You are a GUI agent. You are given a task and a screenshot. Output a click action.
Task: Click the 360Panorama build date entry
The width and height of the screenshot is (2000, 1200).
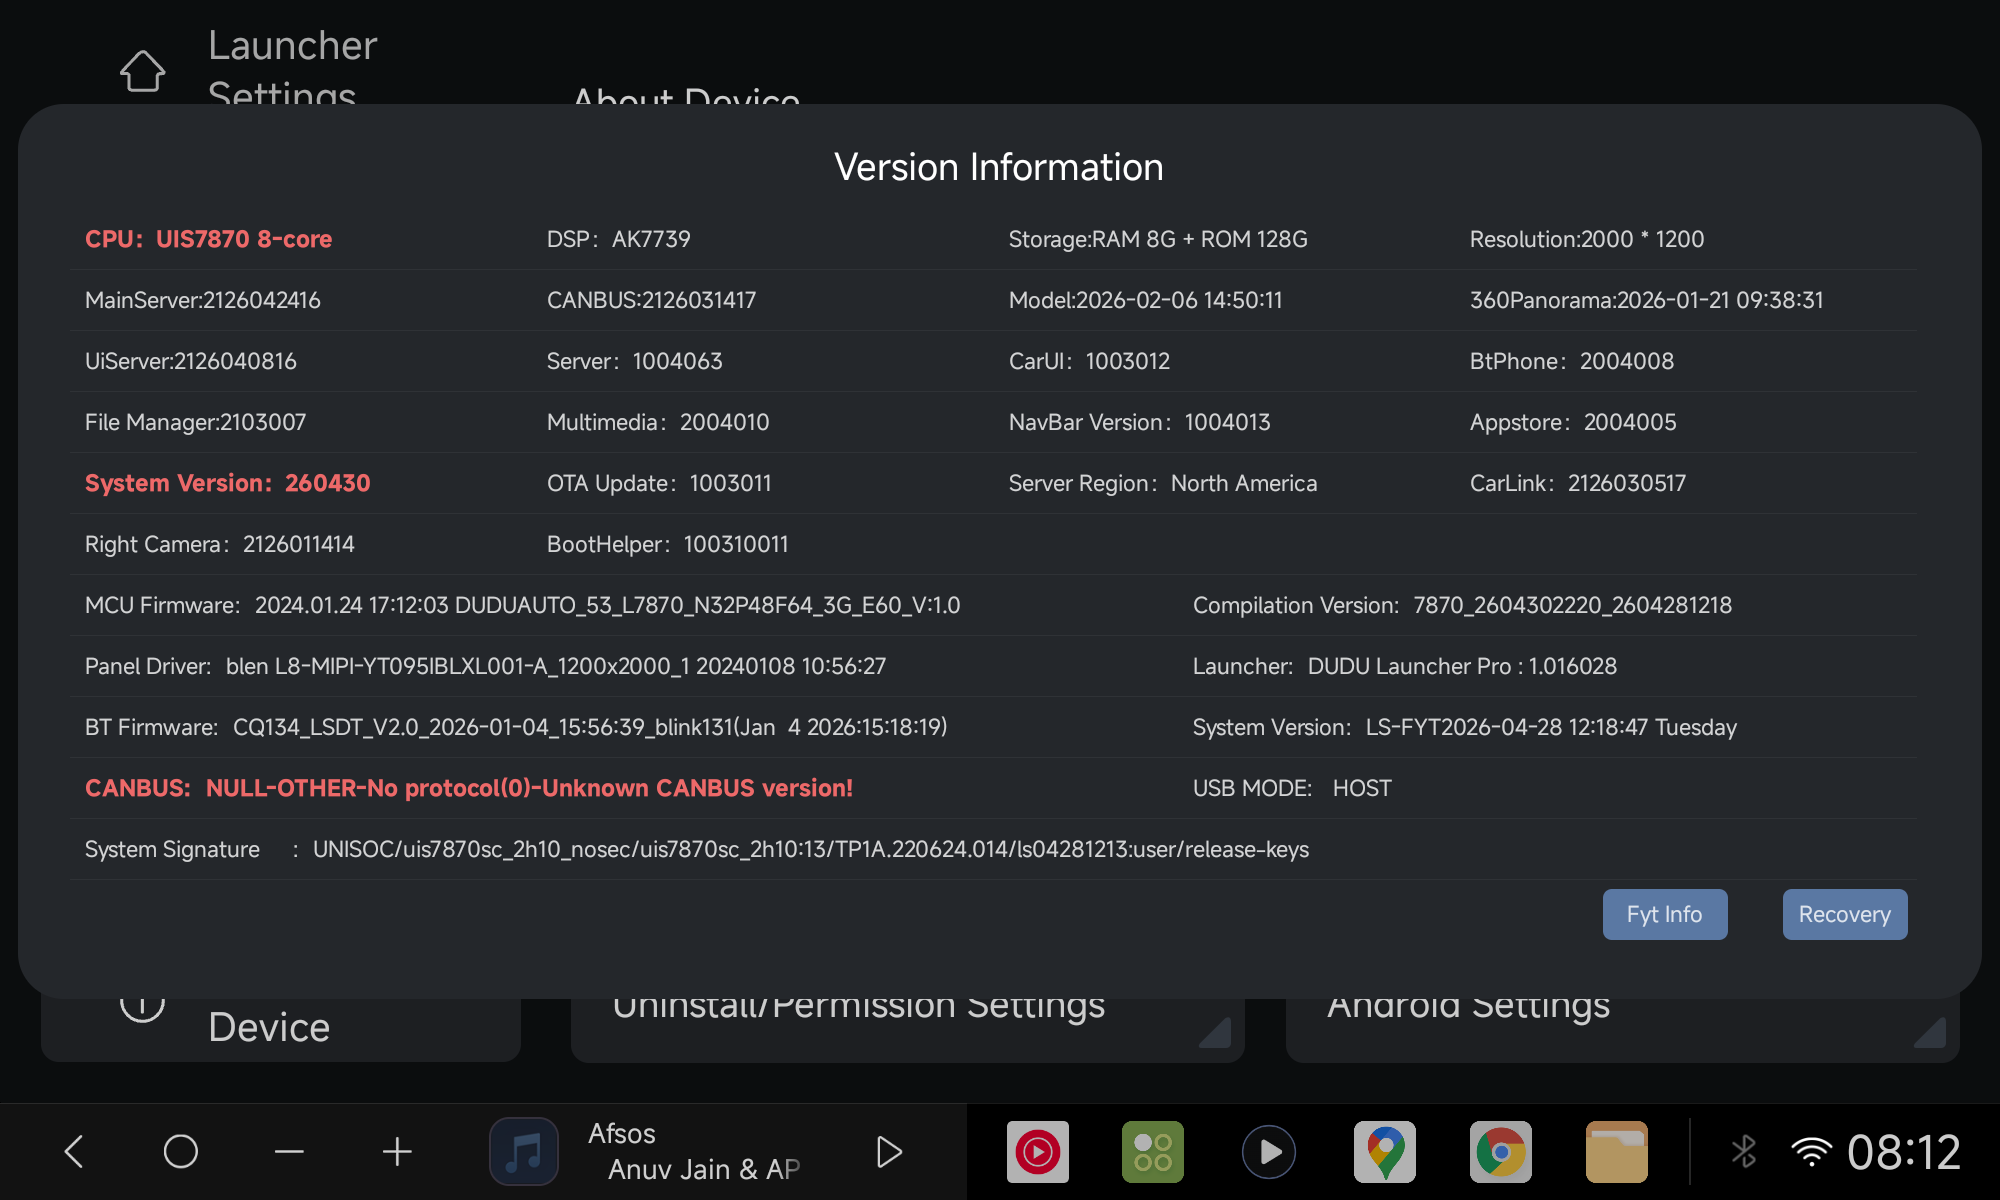click(1647, 300)
